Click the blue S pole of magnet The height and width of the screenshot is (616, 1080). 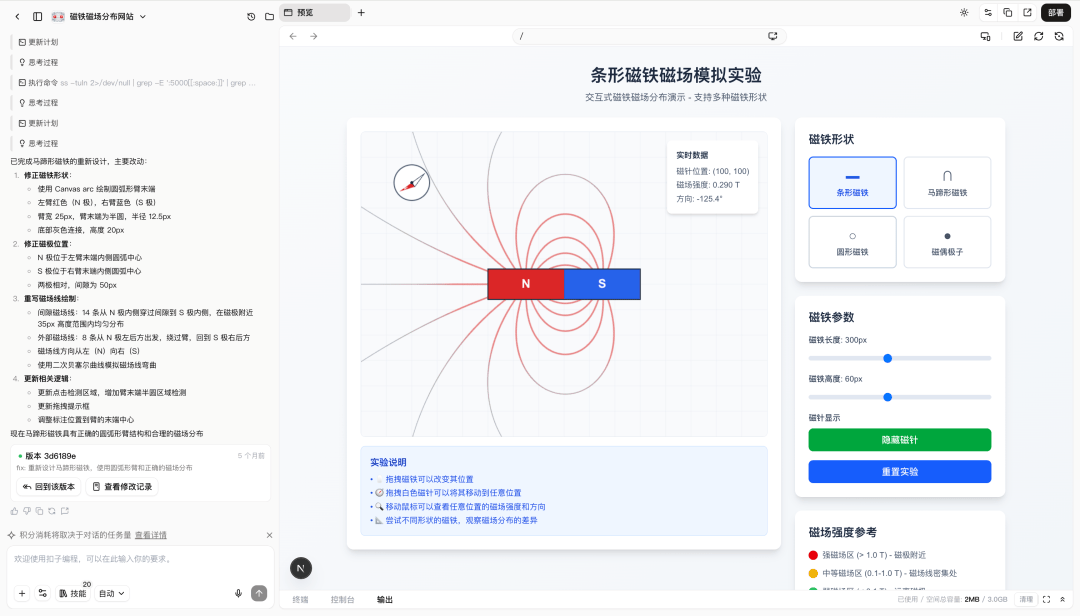(602, 284)
